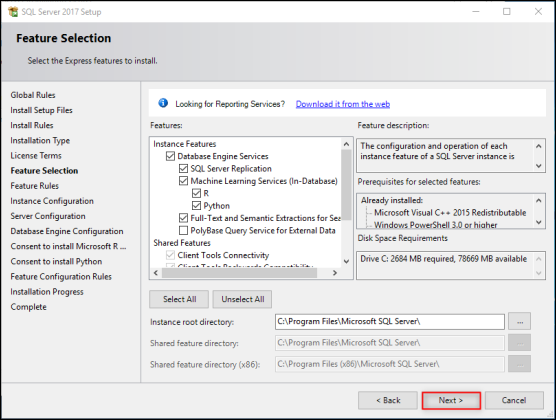Click the Consent to install Python step
The image size is (556, 420).
pos(56,261)
